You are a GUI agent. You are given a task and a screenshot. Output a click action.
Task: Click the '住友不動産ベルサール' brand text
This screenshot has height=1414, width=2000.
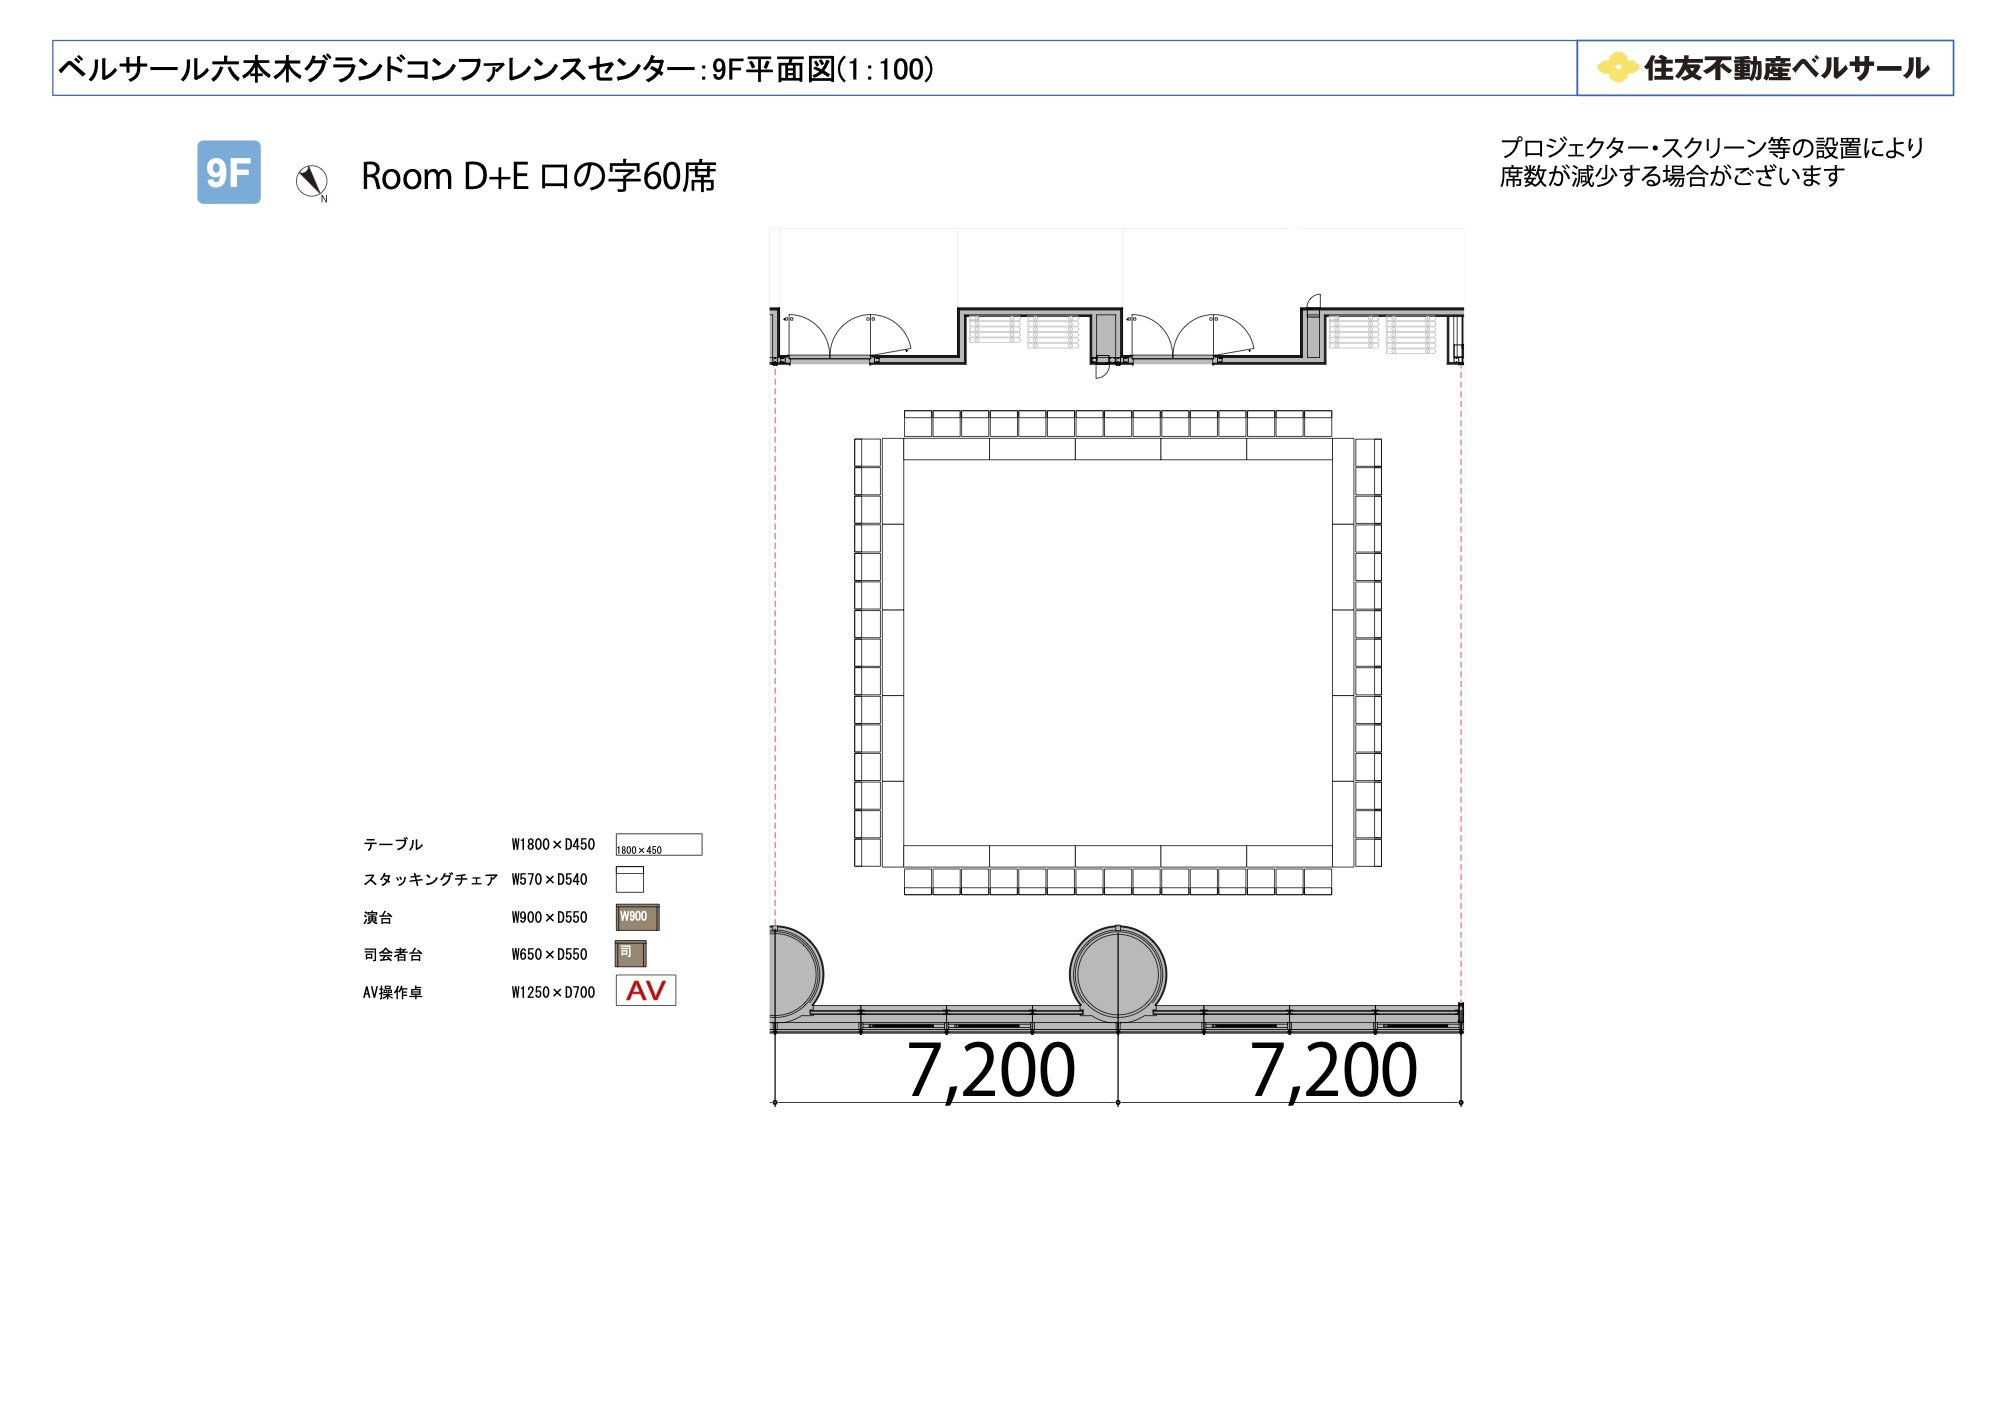[x=1787, y=68]
